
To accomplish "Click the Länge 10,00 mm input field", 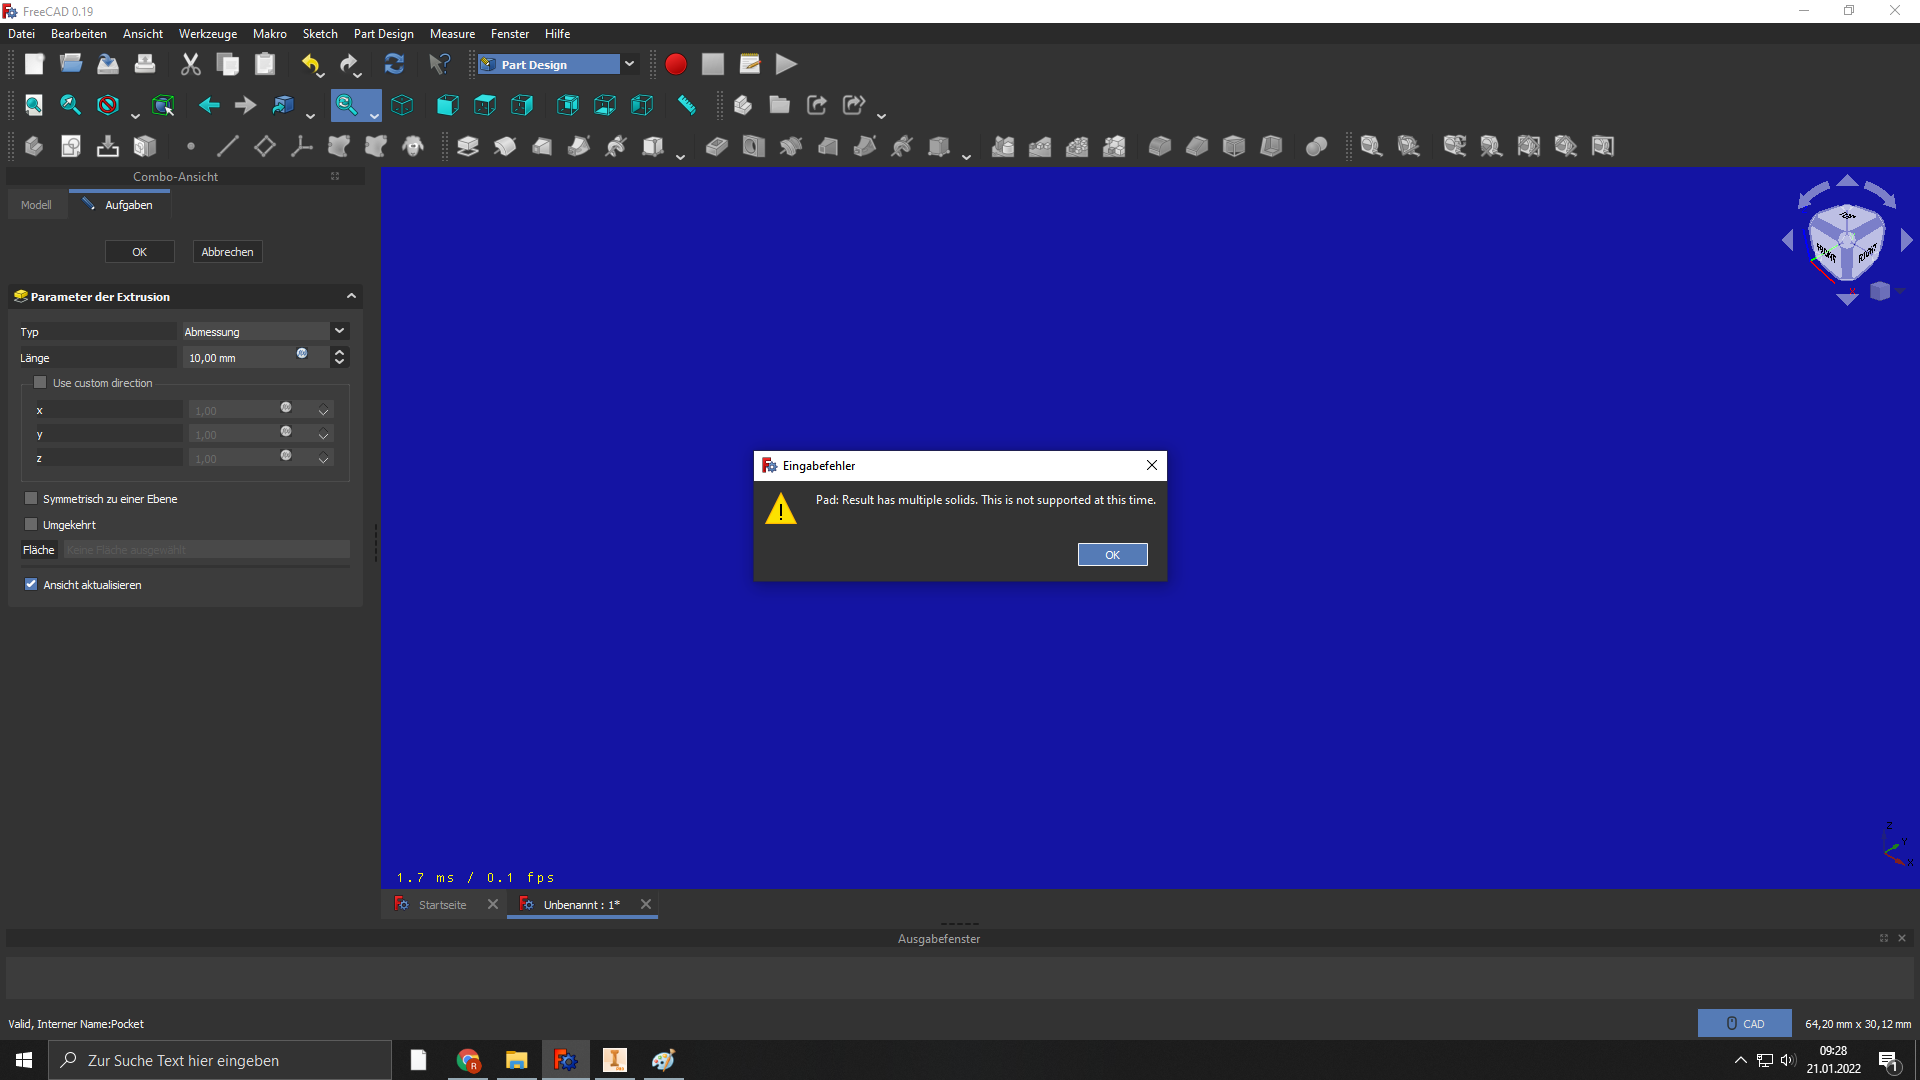I will click(240, 358).
